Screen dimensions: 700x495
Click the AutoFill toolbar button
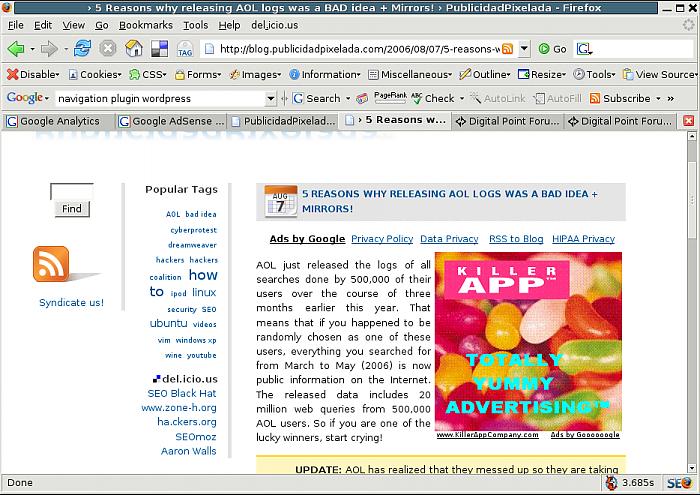pyautogui.click(x=558, y=98)
